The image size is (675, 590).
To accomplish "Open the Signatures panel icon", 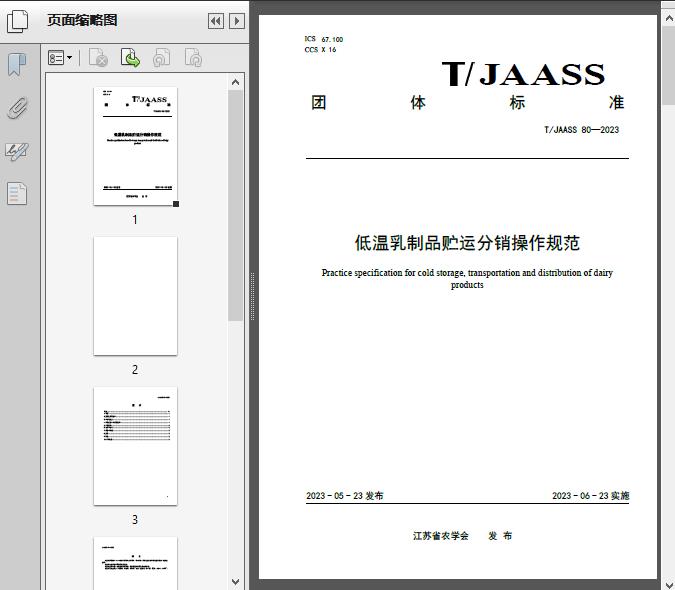I will tap(17, 151).
